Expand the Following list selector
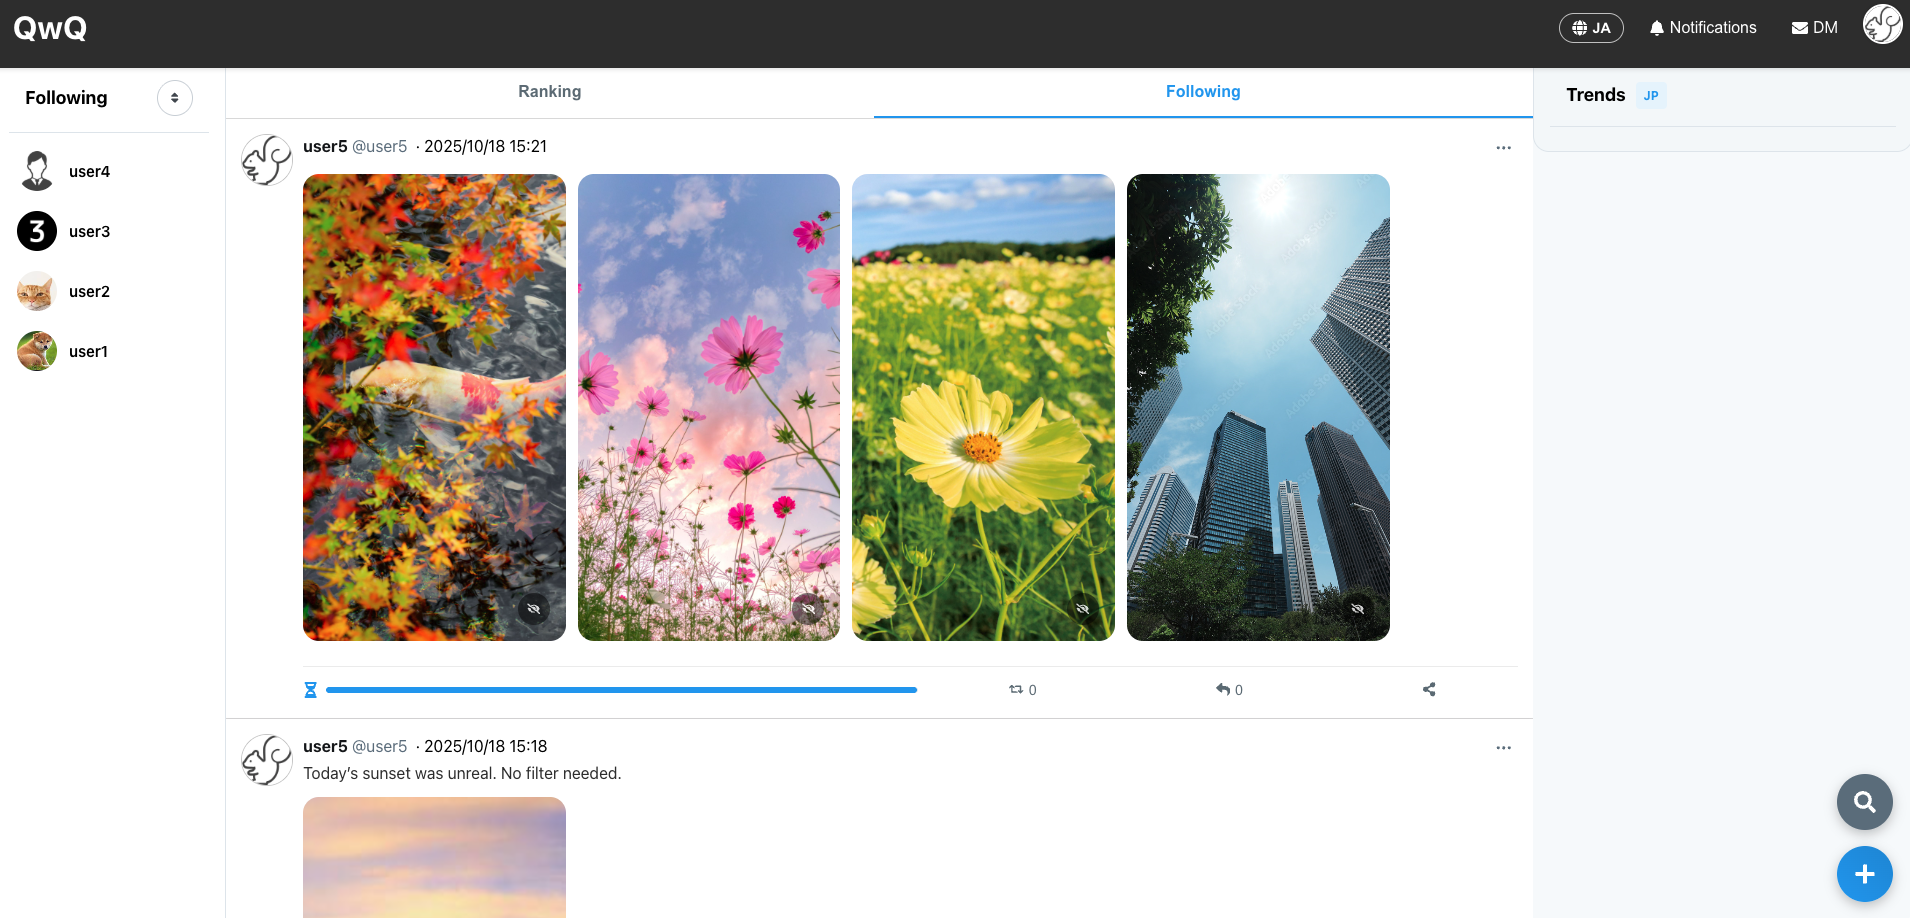1910x918 pixels. click(x=175, y=98)
